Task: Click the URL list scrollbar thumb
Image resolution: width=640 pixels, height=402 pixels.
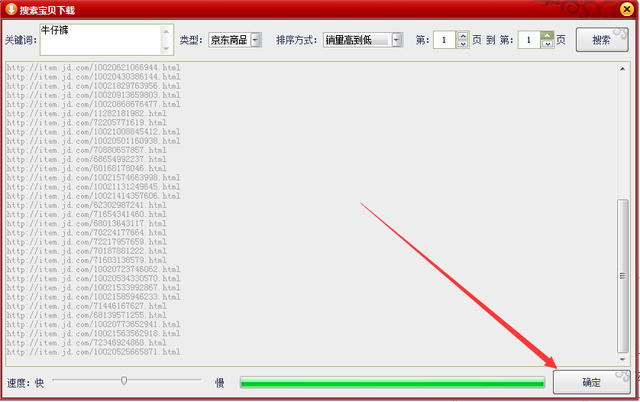Action: click(x=622, y=276)
